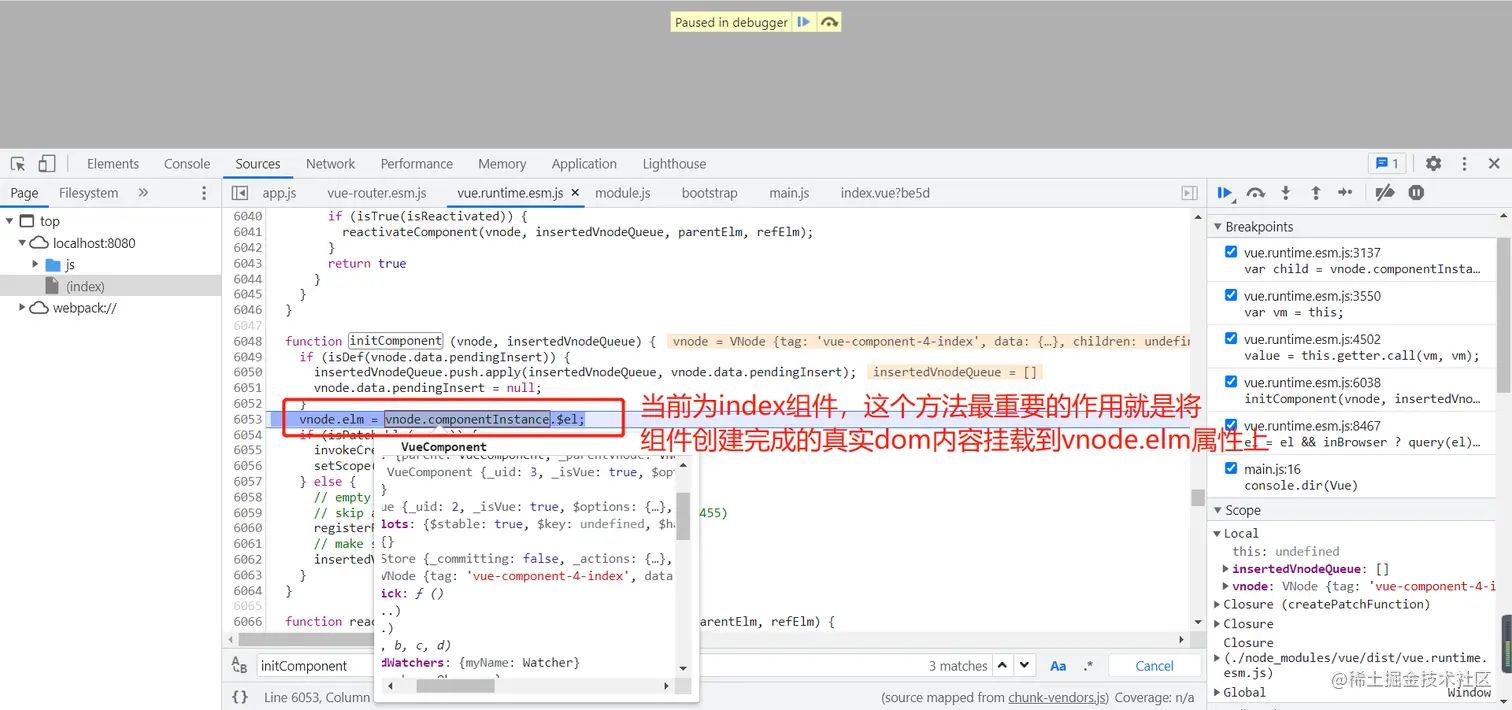Open the Memory panel tab
Screen dimensions: 1512x710
pyautogui.click(x=502, y=164)
